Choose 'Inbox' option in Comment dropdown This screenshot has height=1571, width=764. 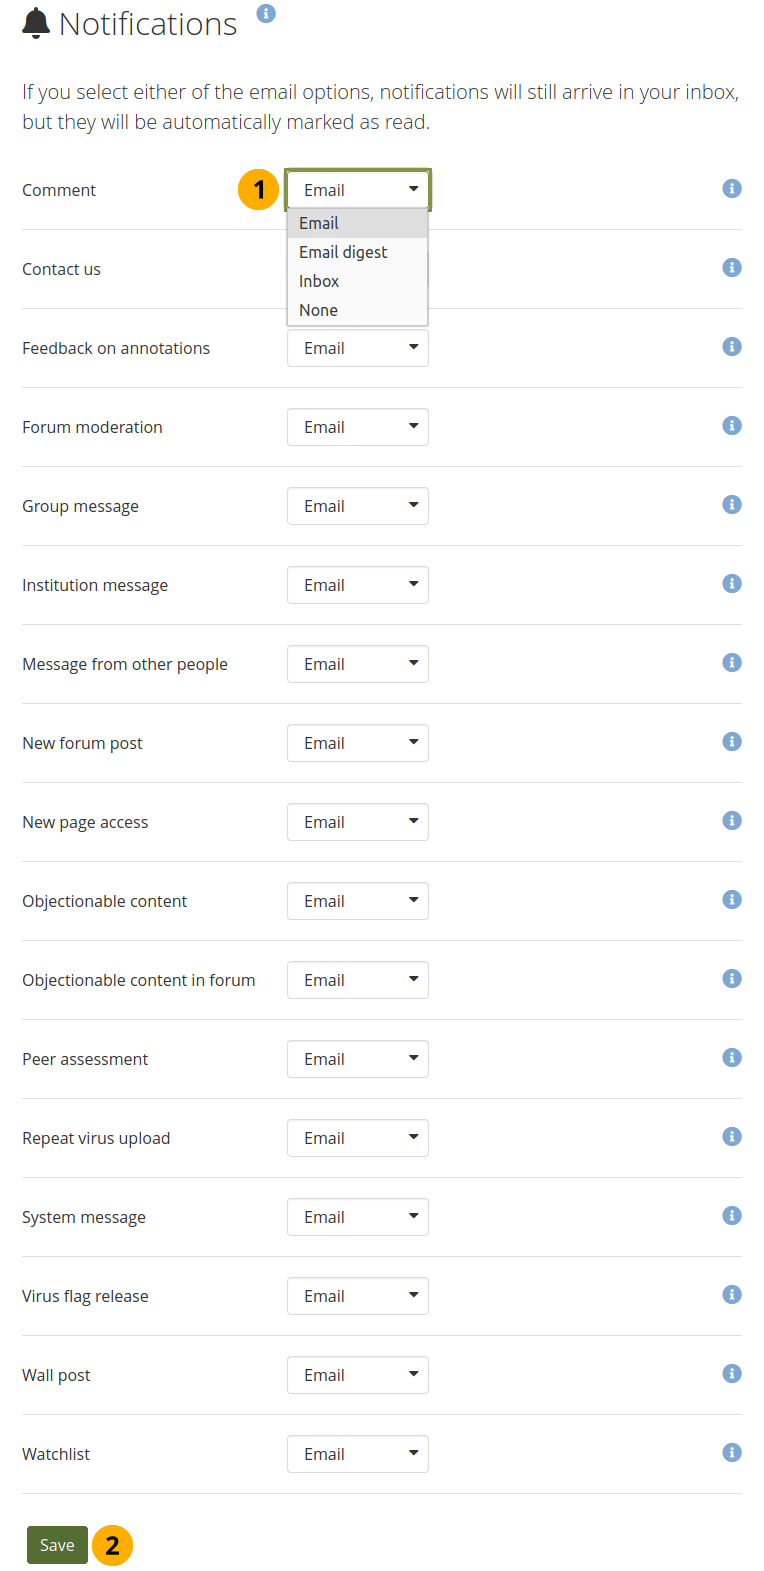(319, 281)
